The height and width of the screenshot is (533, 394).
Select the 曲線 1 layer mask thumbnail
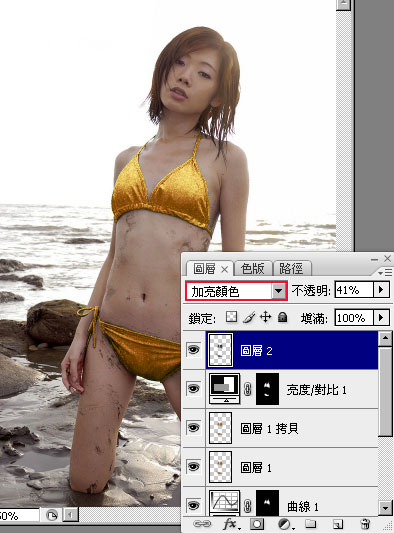click(x=268, y=505)
